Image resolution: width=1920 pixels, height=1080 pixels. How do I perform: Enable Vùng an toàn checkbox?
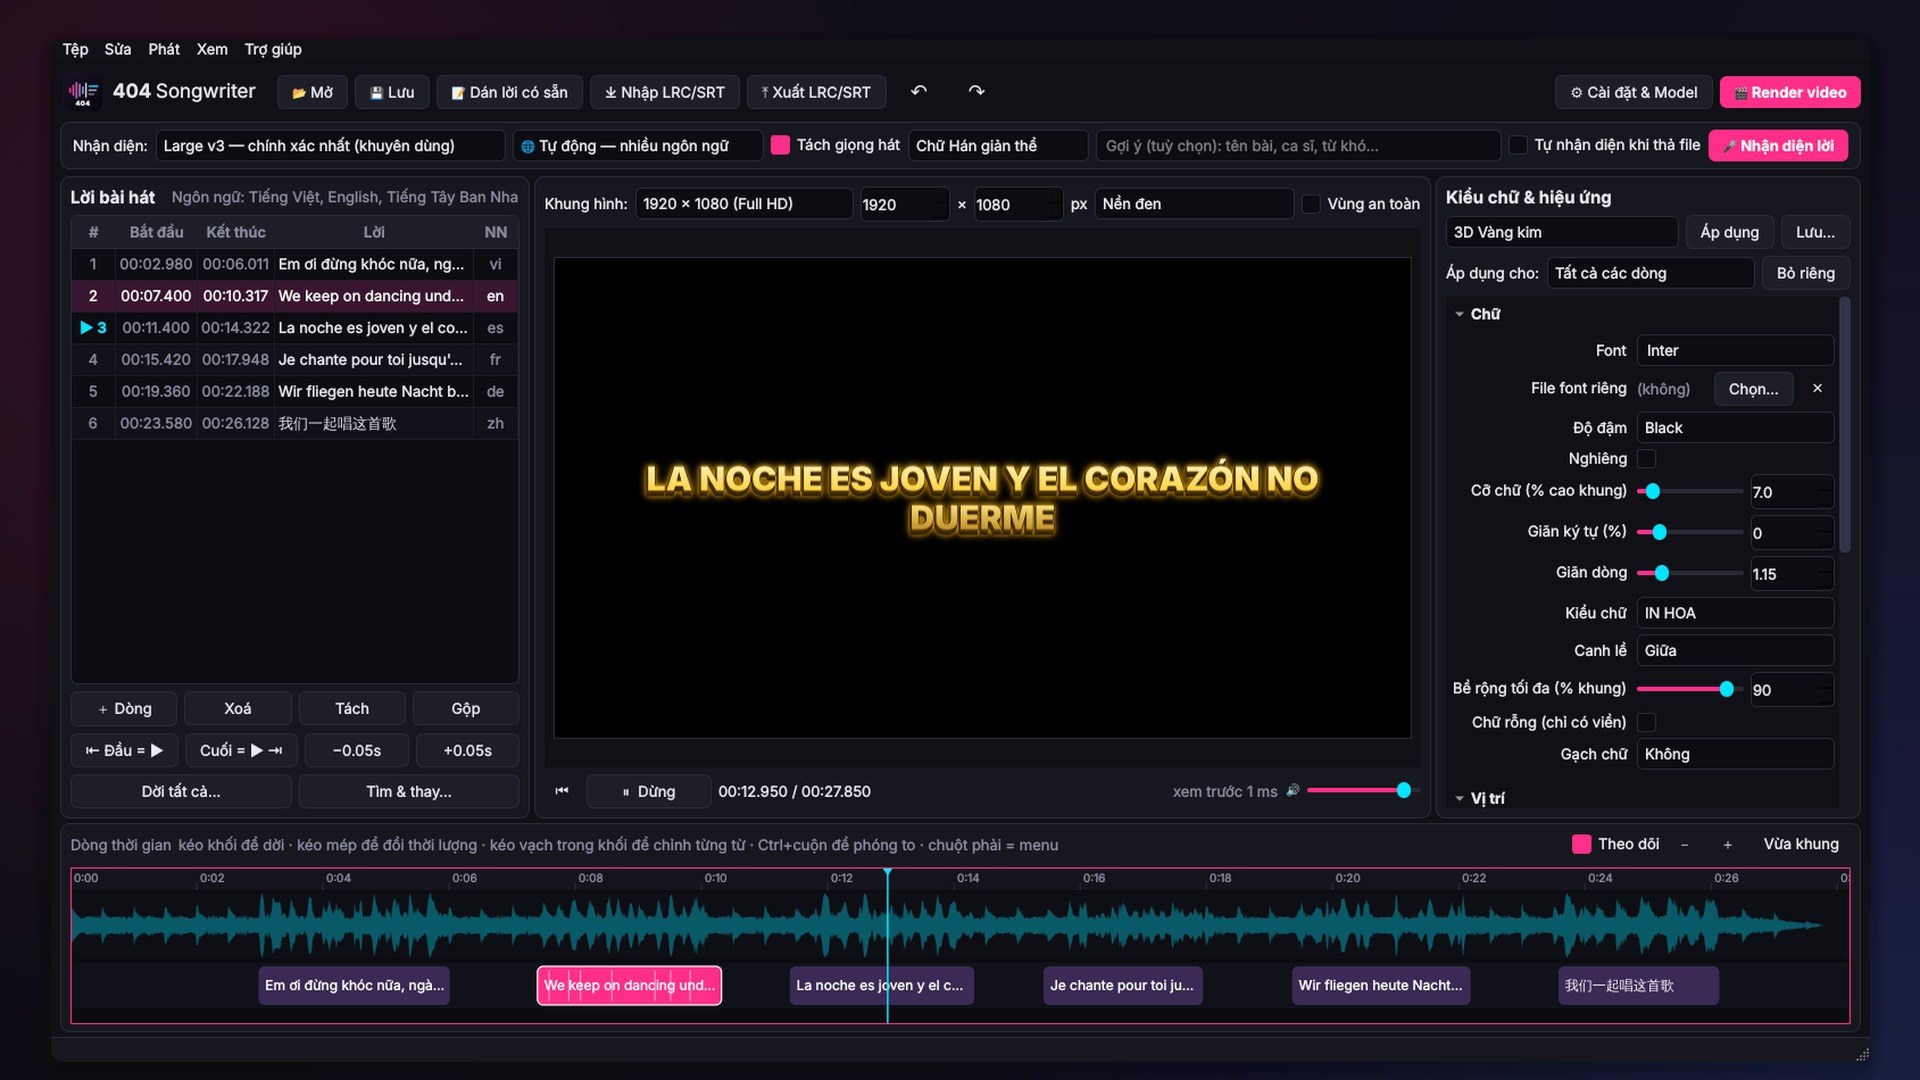point(1310,204)
